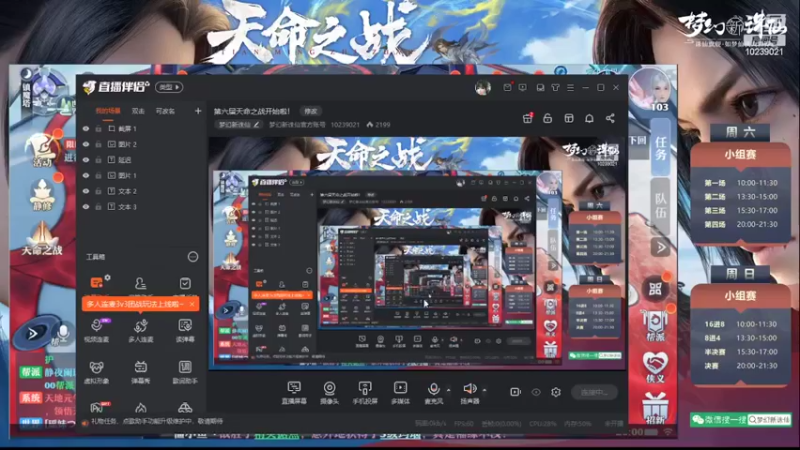Open the message bubble icon in the title bar
800x450 pixels.
tap(522, 88)
